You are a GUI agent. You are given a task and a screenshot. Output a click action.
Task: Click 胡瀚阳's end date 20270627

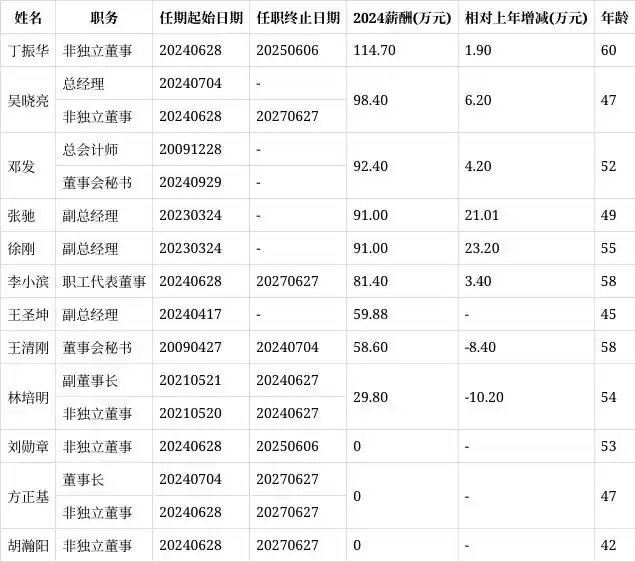click(x=288, y=545)
